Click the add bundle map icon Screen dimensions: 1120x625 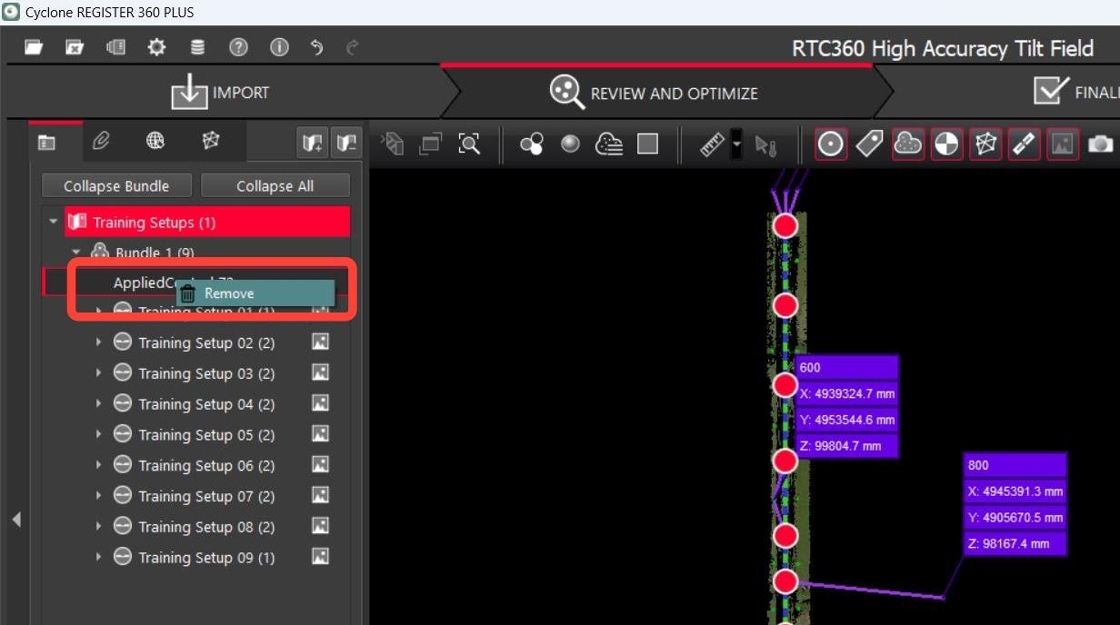(313, 144)
